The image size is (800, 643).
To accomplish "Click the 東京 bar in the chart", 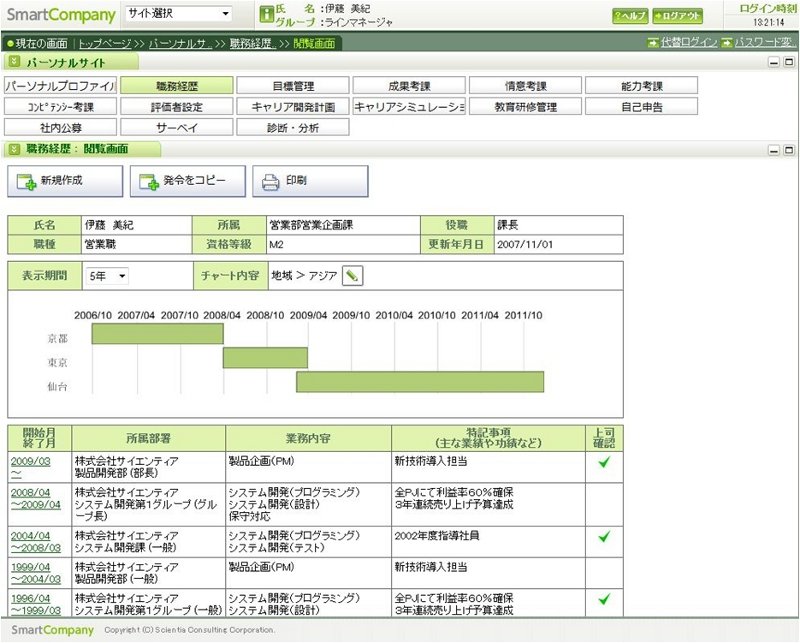I will 265,358.
